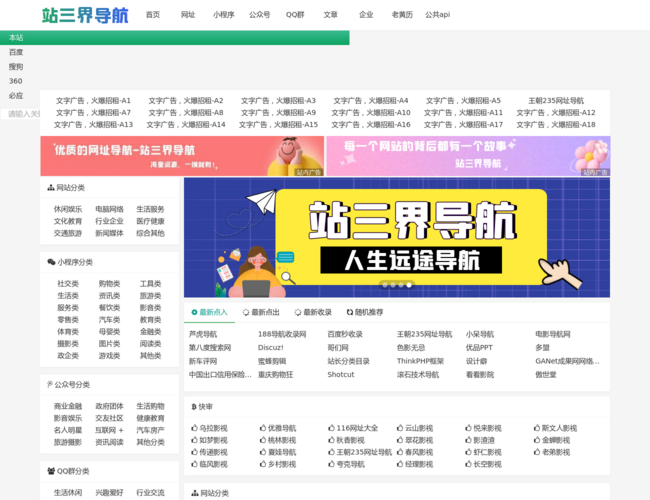Click thumbs-up icon beside 116网址大全
The height and width of the screenshot is (500, 650).
pos(331,428)
